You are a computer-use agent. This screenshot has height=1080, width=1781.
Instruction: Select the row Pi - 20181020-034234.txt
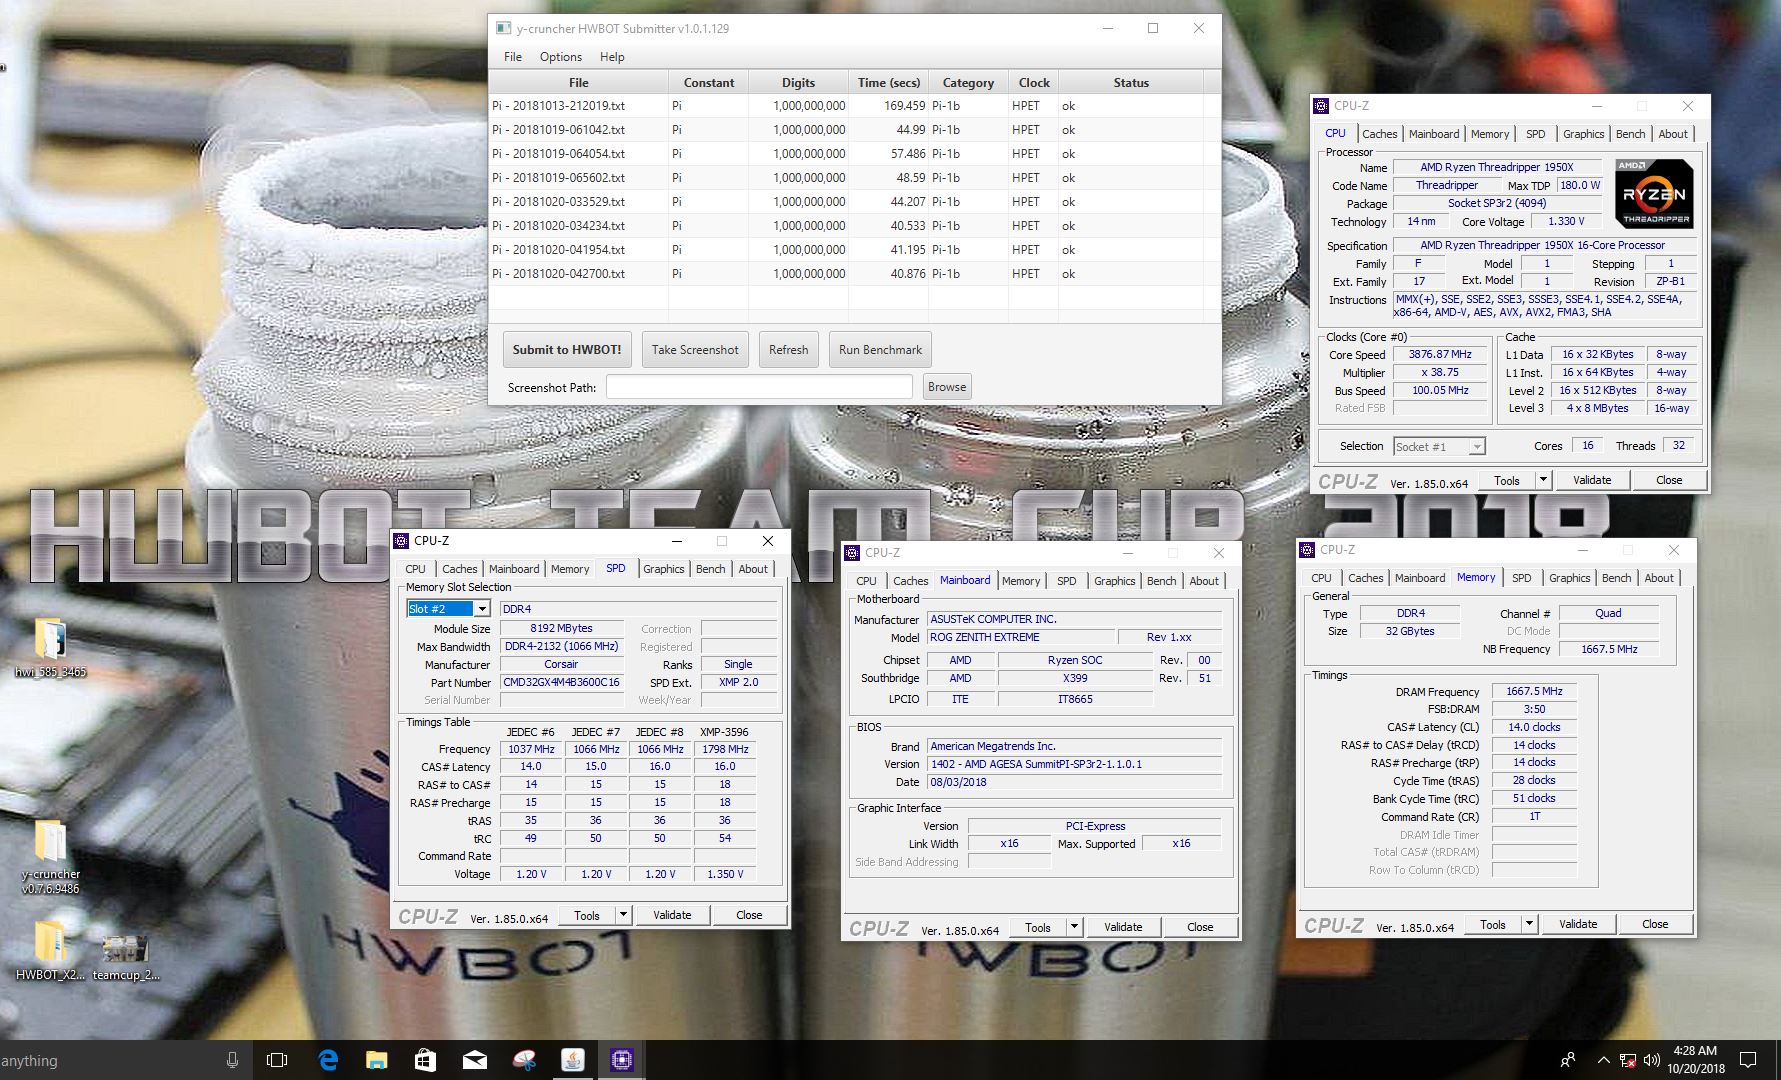(x=855, y=226)
